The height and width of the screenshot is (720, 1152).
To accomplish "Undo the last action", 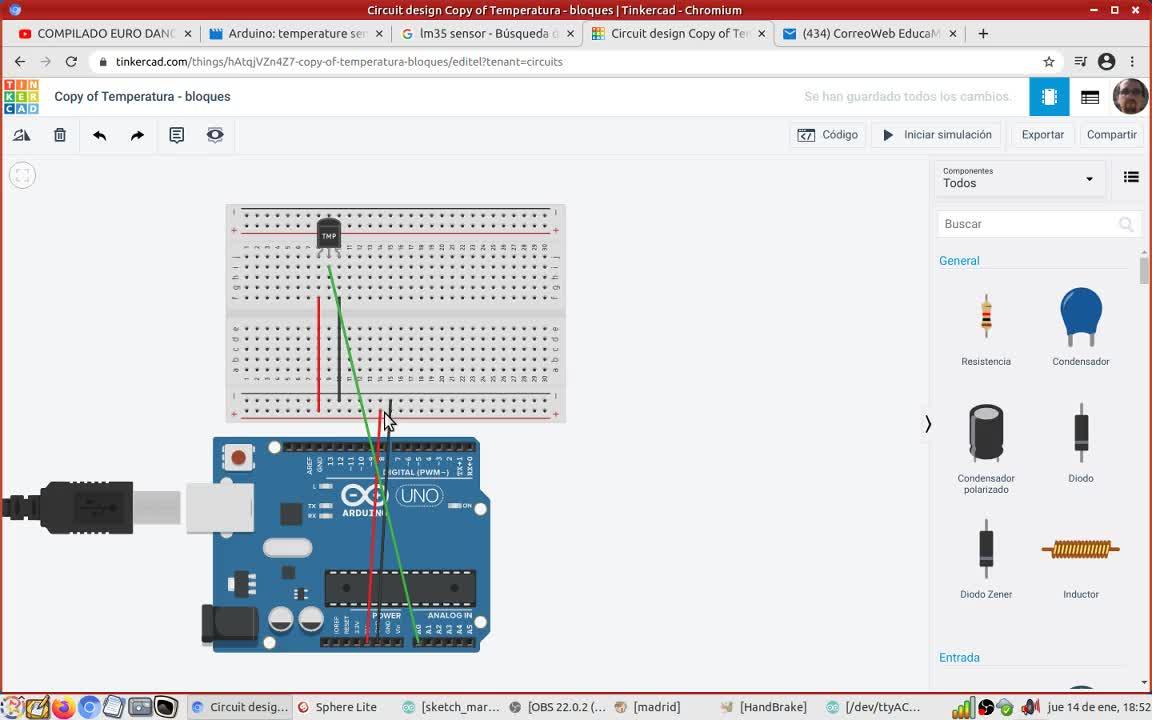I will point(99,135).
